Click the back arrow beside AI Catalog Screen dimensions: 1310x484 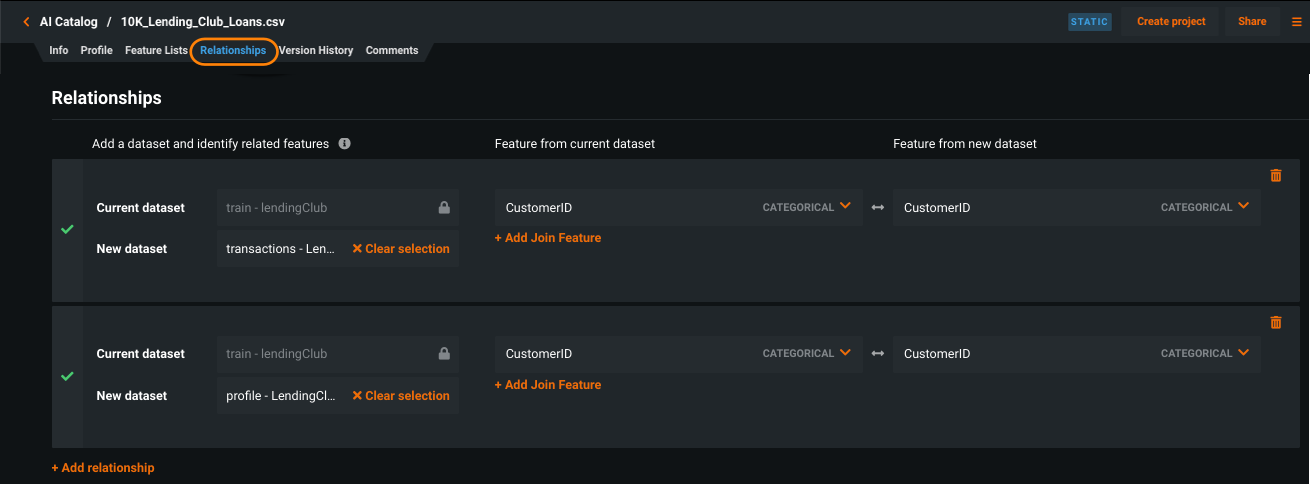tap(26, 21)
